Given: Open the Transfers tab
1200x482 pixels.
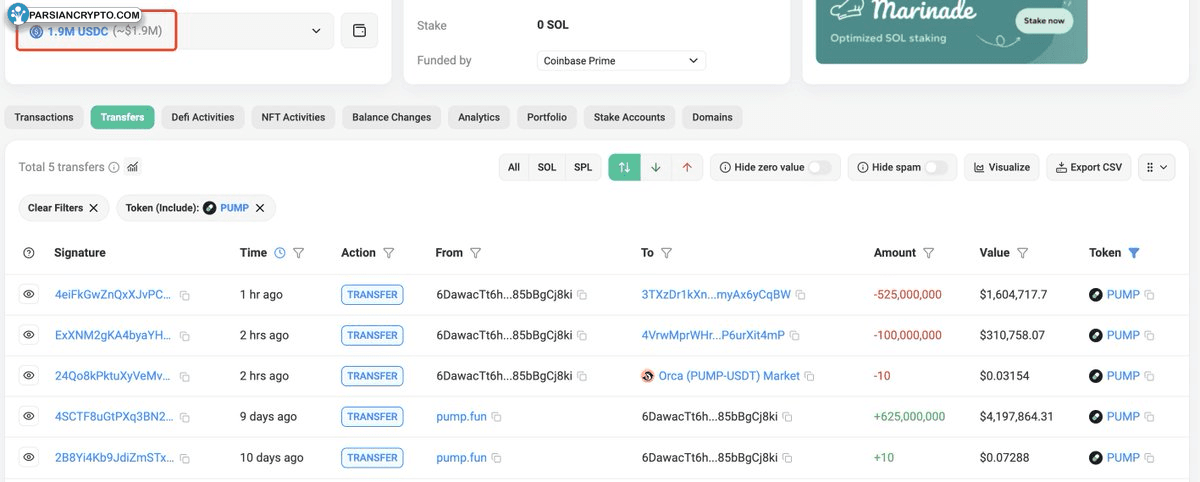Looking at the screenshot, I should 122,117.
